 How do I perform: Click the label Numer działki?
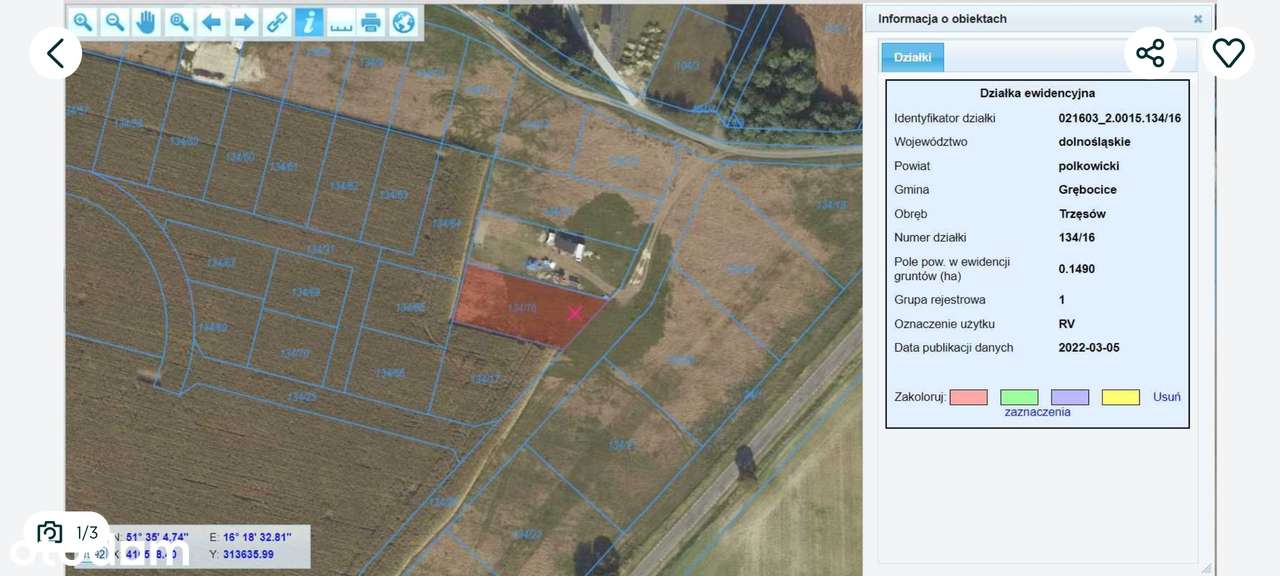(930, 238)
